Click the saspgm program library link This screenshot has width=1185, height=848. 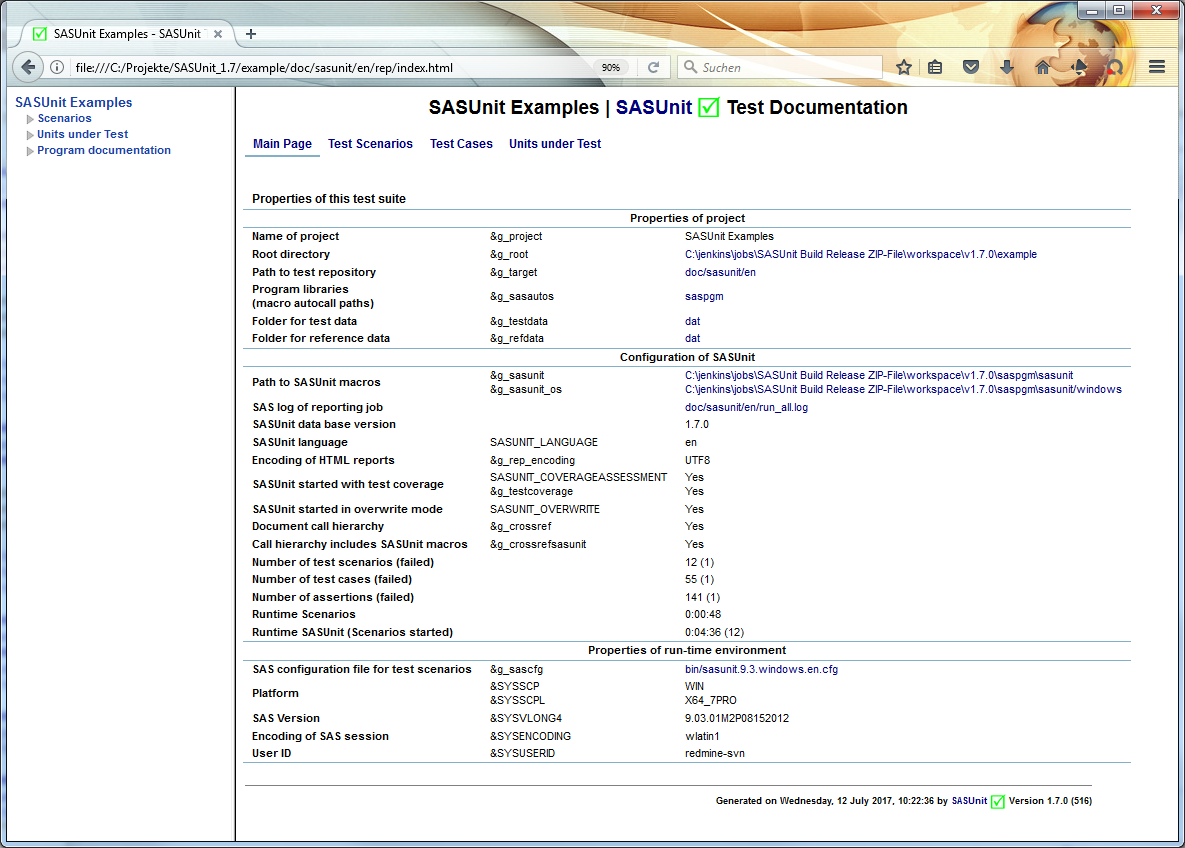pyautogui.click(x=704, y=296)
